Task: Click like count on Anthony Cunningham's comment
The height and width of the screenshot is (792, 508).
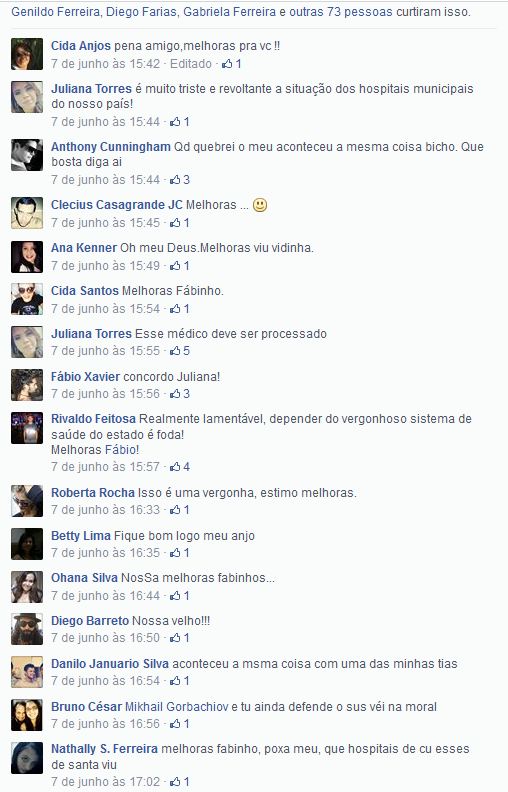Action: tap(186, 180)
